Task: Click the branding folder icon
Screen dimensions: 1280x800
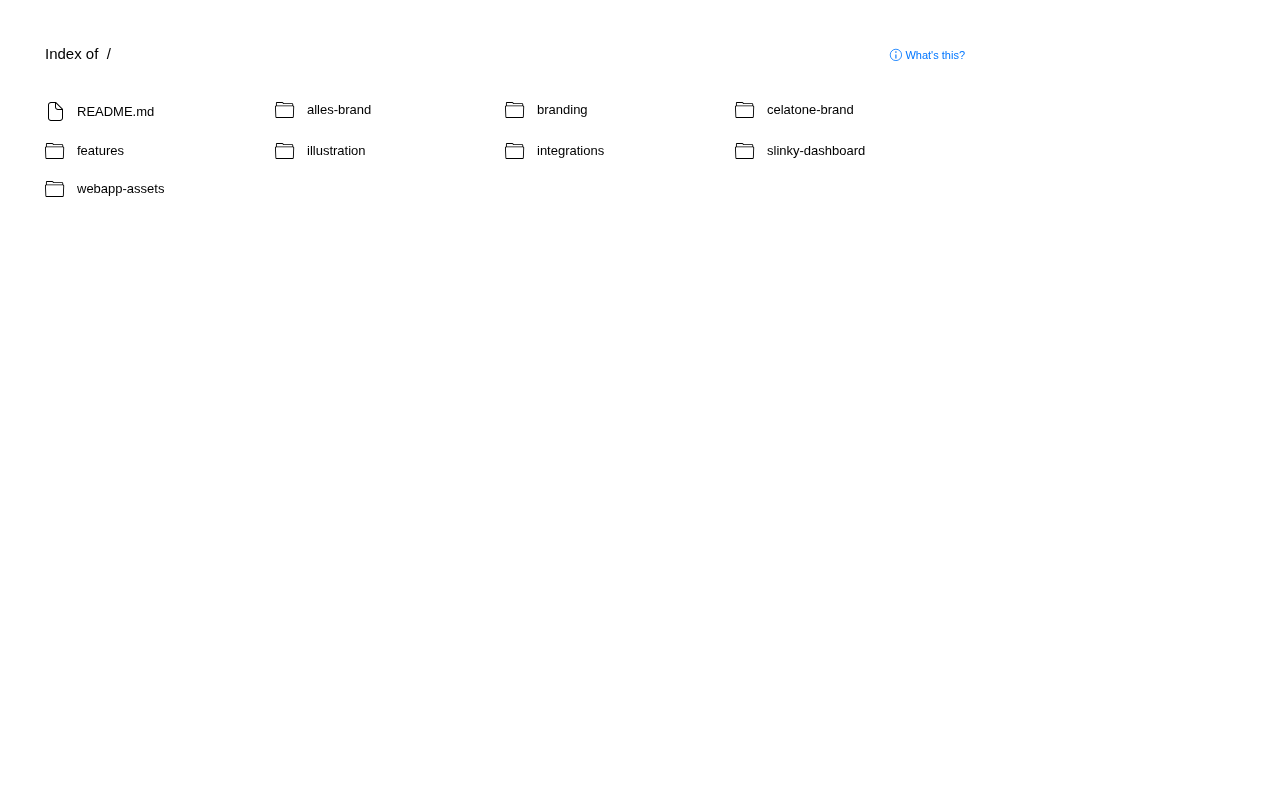Action: pyautogui.click(x=515, y=110)
